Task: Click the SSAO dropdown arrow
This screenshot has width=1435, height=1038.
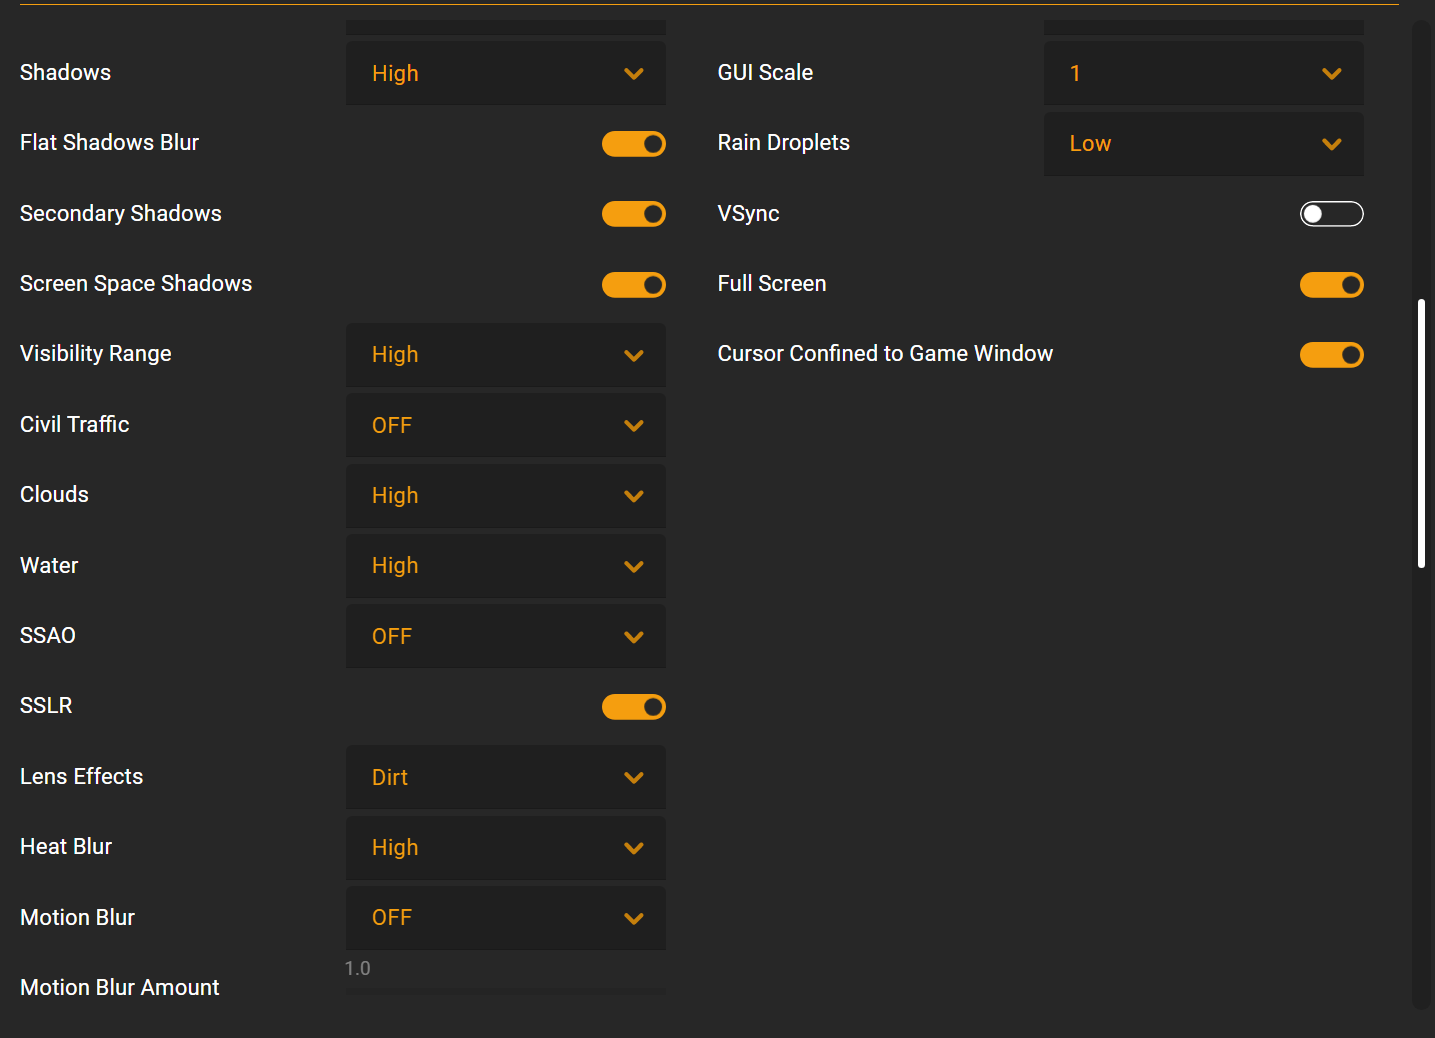Action: point(633,637)
